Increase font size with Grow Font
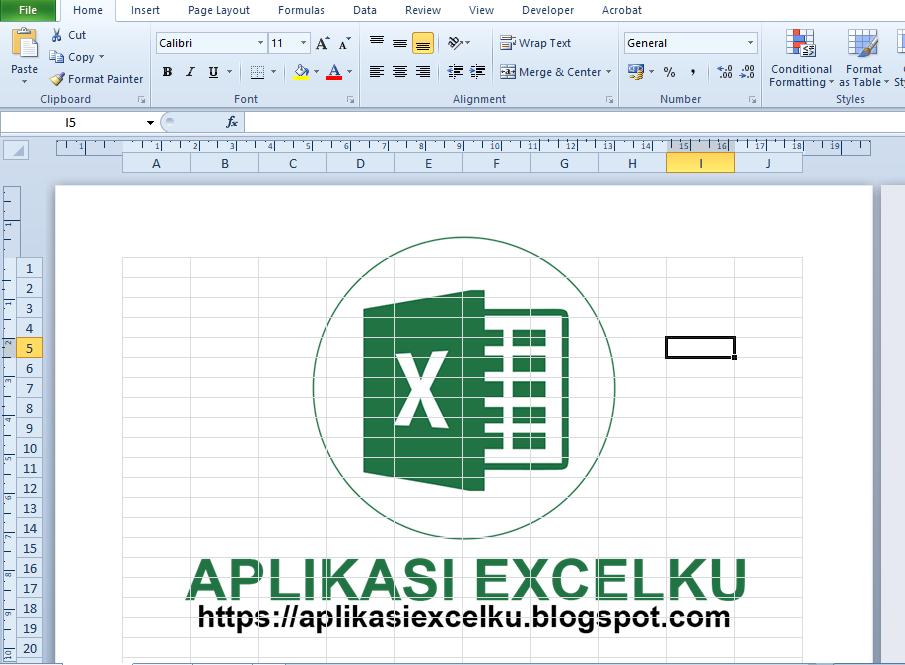The width and height of the screenshot is (905, 665). point(322,43)
